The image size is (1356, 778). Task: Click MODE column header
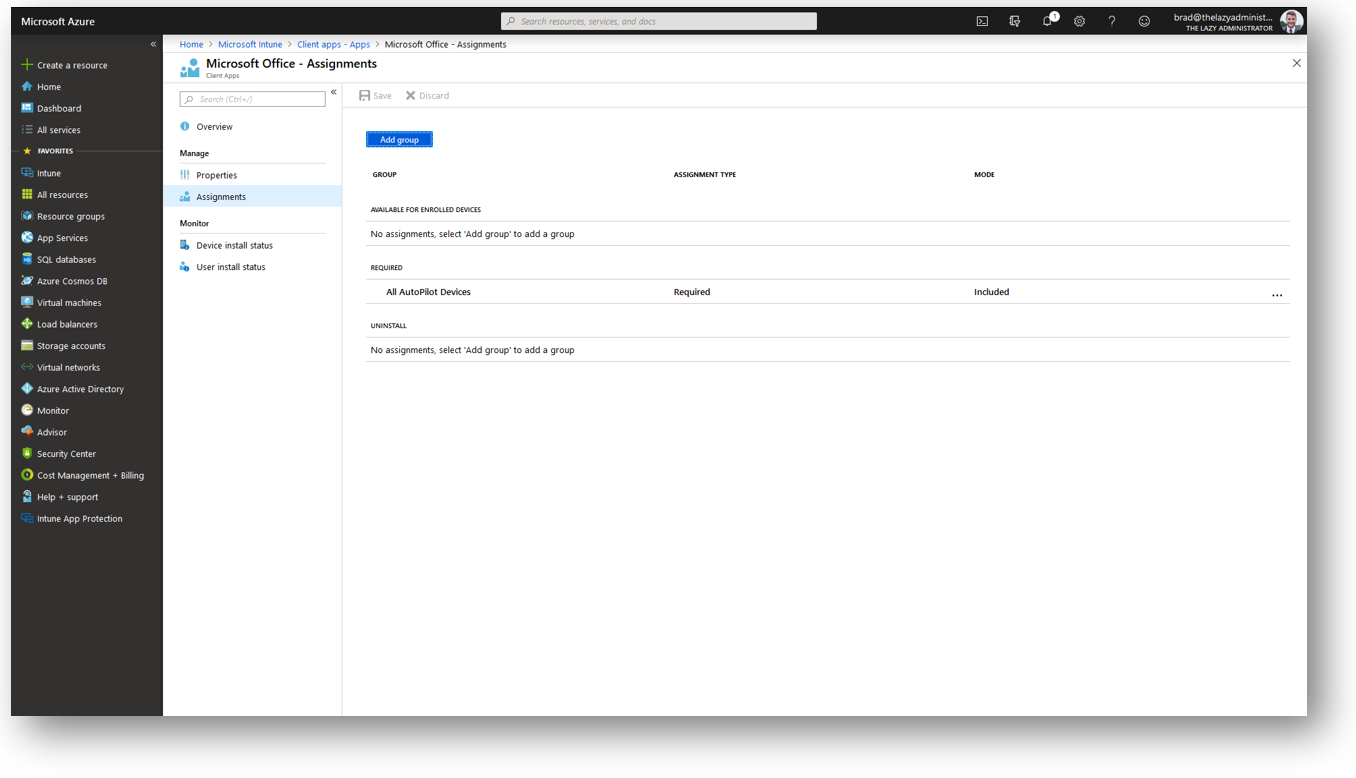[984, 175]
